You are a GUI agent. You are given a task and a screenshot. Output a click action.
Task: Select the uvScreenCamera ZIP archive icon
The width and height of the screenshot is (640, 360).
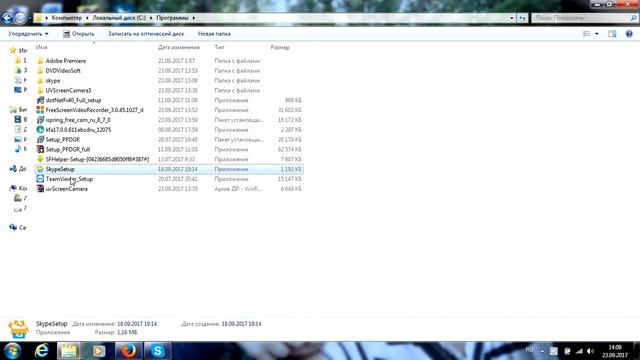pos(40,189)
